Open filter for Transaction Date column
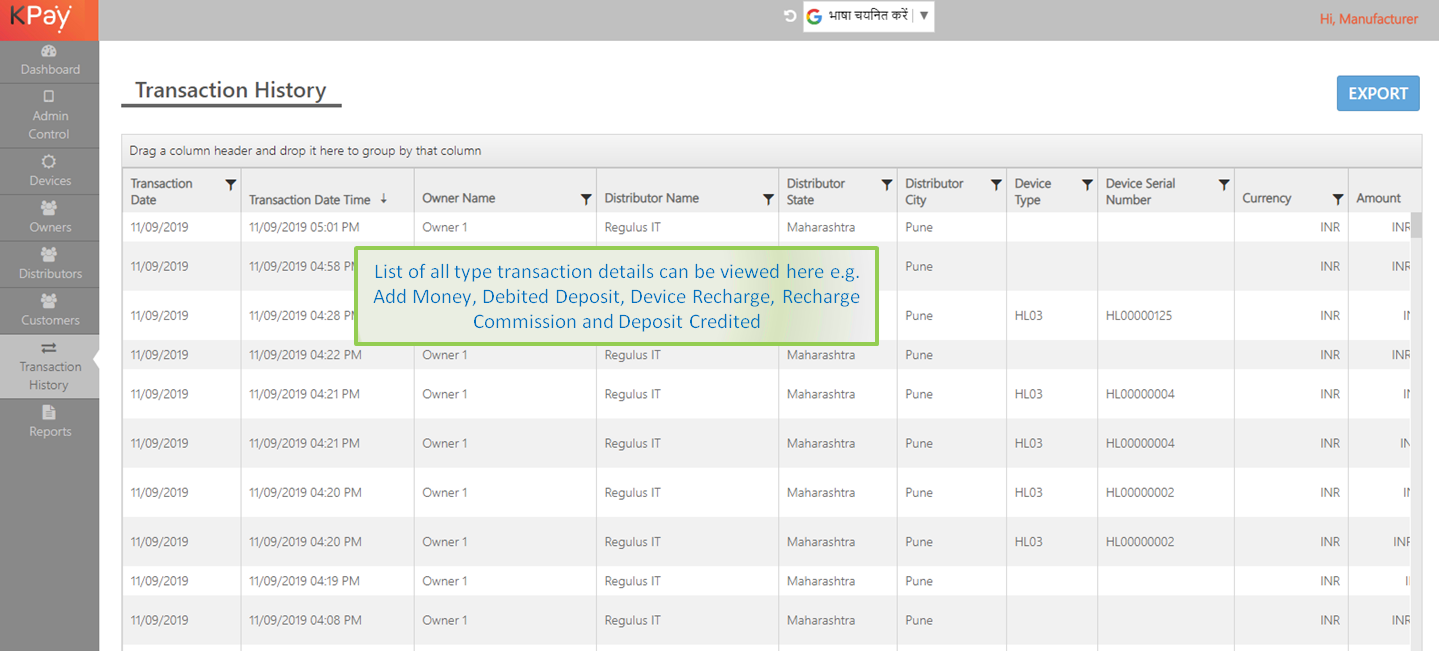The image size is (1439, 652). (231, 185)
